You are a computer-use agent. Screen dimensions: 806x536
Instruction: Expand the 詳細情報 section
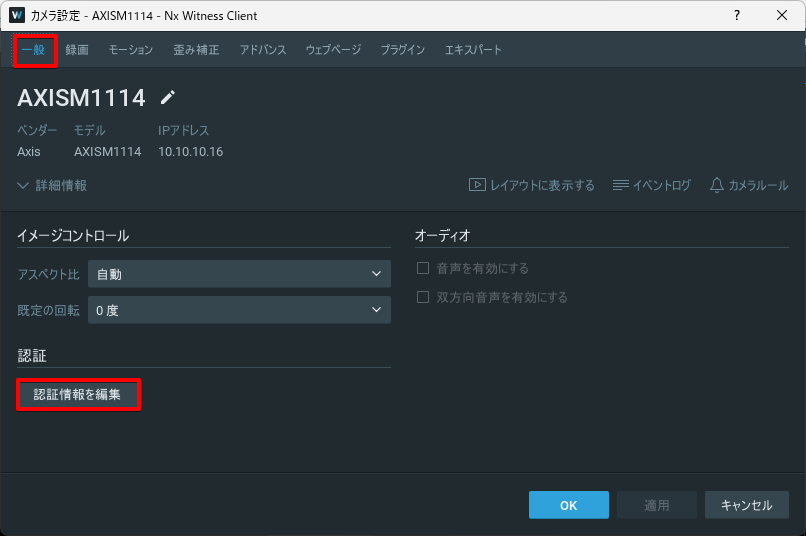click(x=52, y=186)
